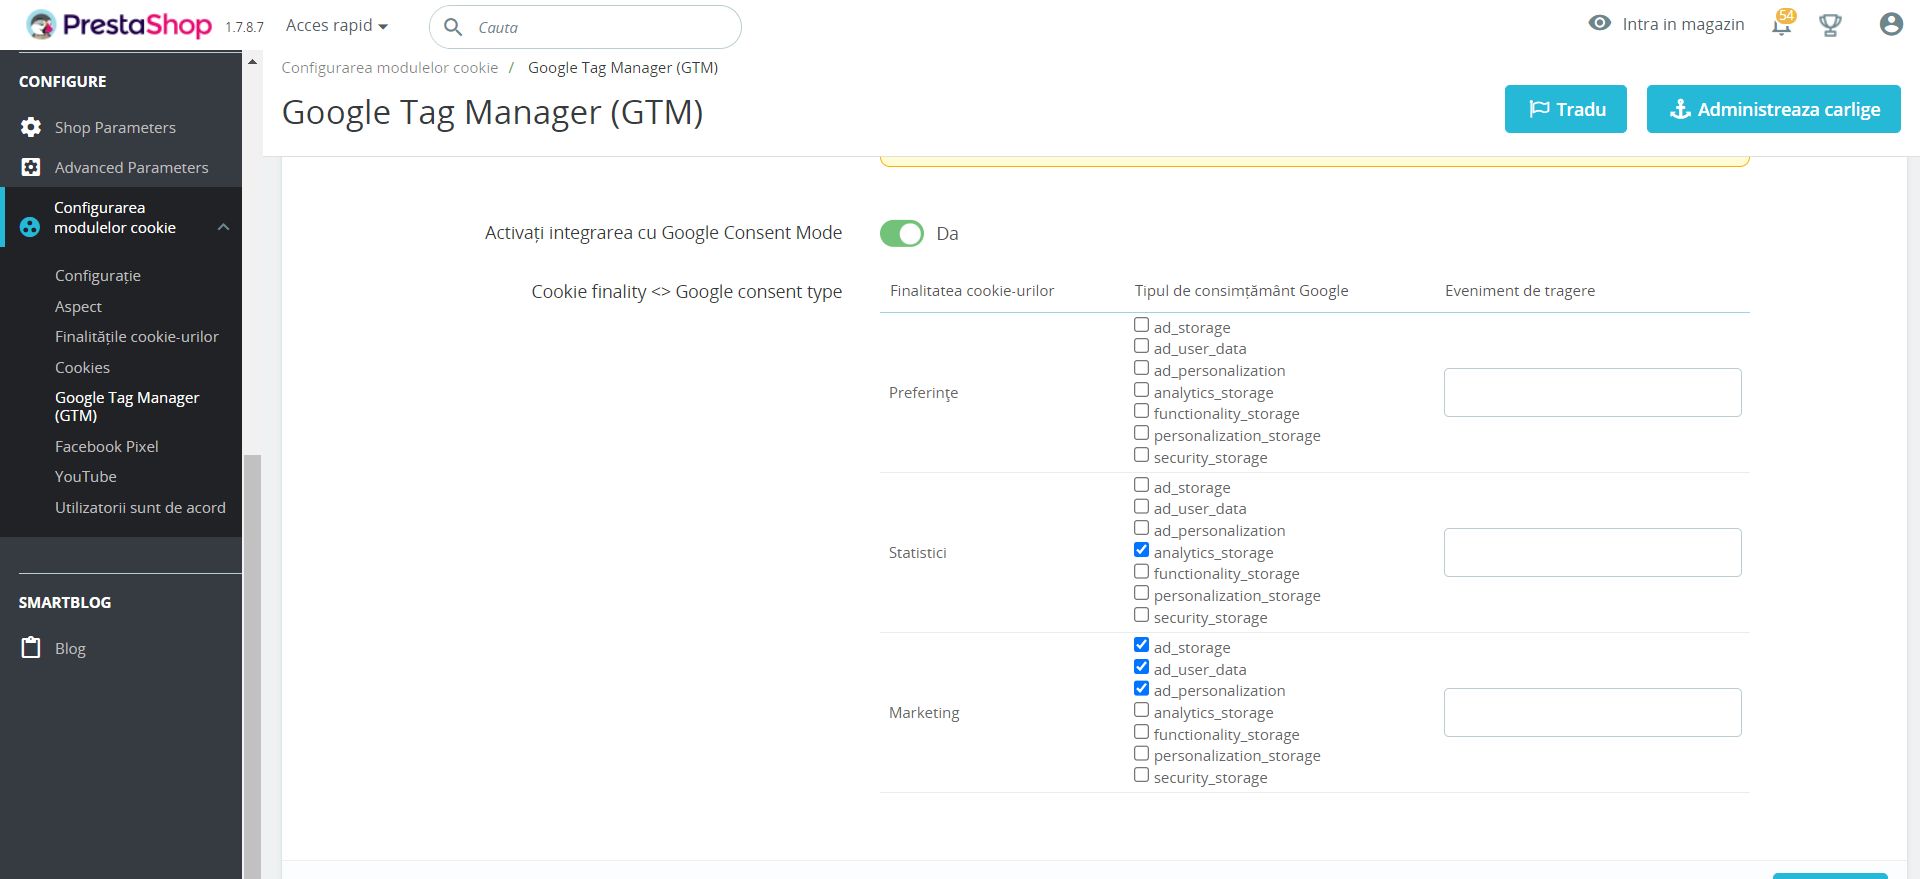Image resolution: width=1920 pixels, height=879 pixels.
Task: Open the Acces rapid dropdown
Action: (x=336, y=25)
